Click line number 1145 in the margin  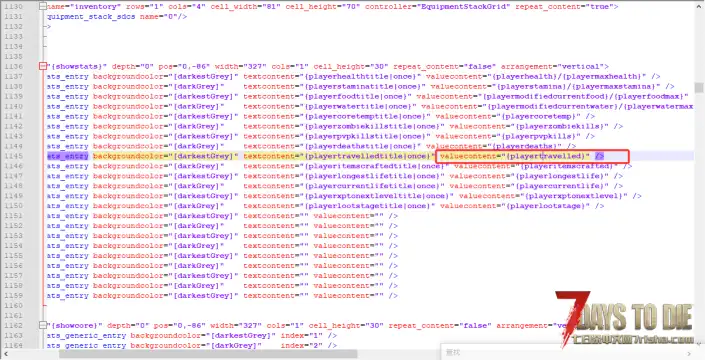click(x=13, y=156)
